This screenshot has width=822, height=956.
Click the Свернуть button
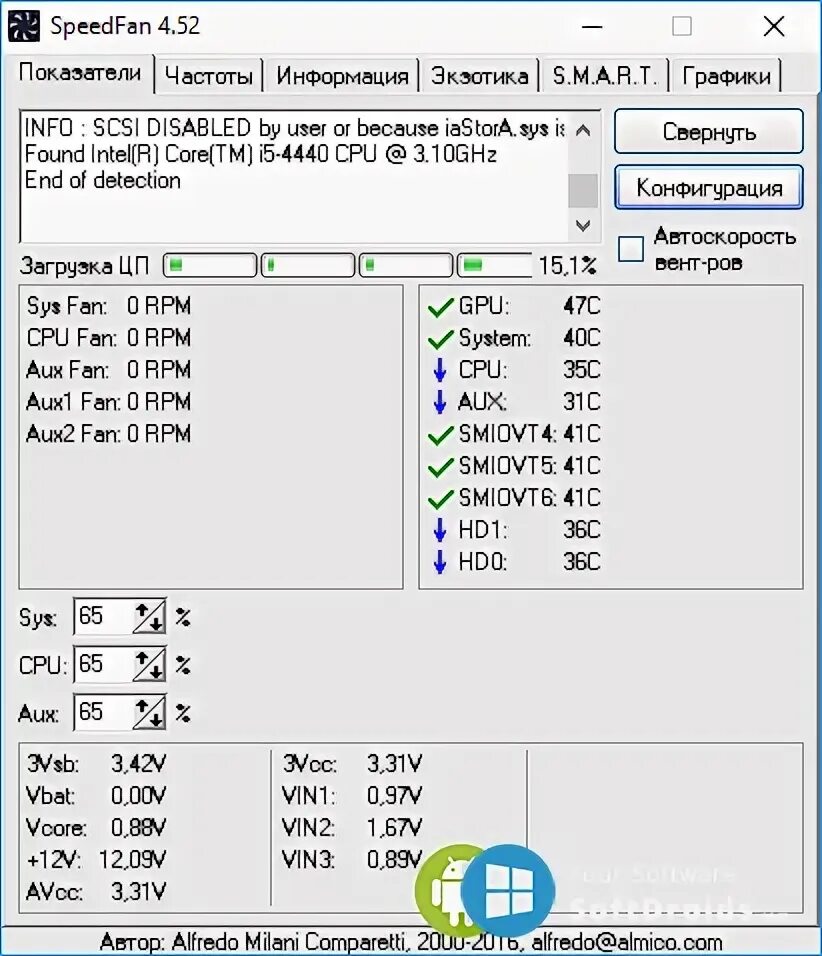point(709,132)
